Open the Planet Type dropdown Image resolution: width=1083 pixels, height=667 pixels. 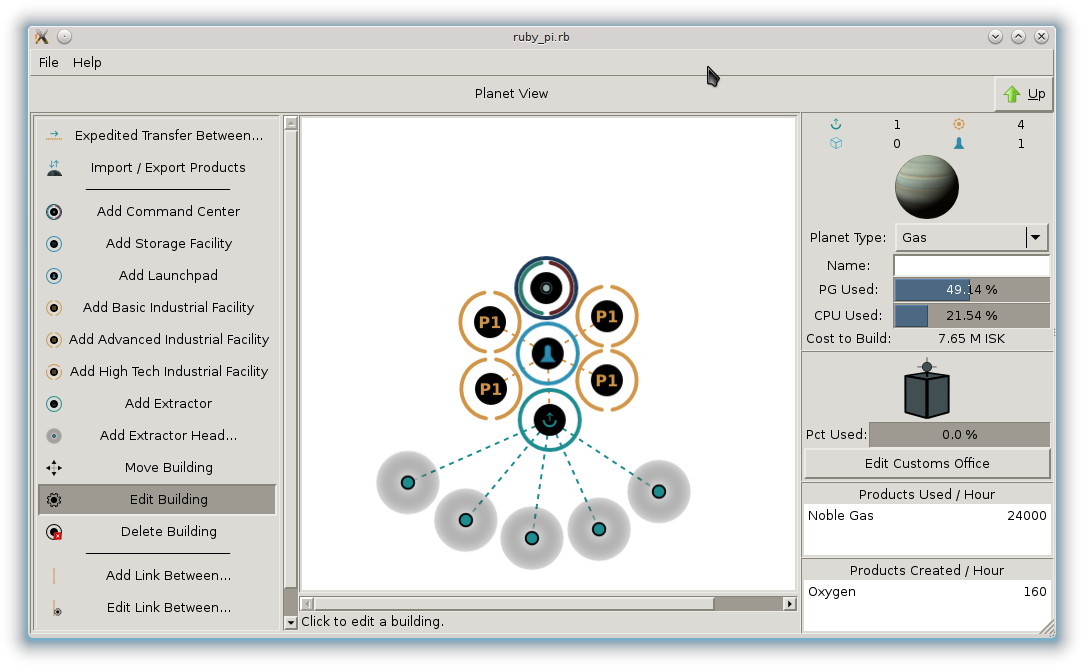pyautogui.click(x=970, y=238)
